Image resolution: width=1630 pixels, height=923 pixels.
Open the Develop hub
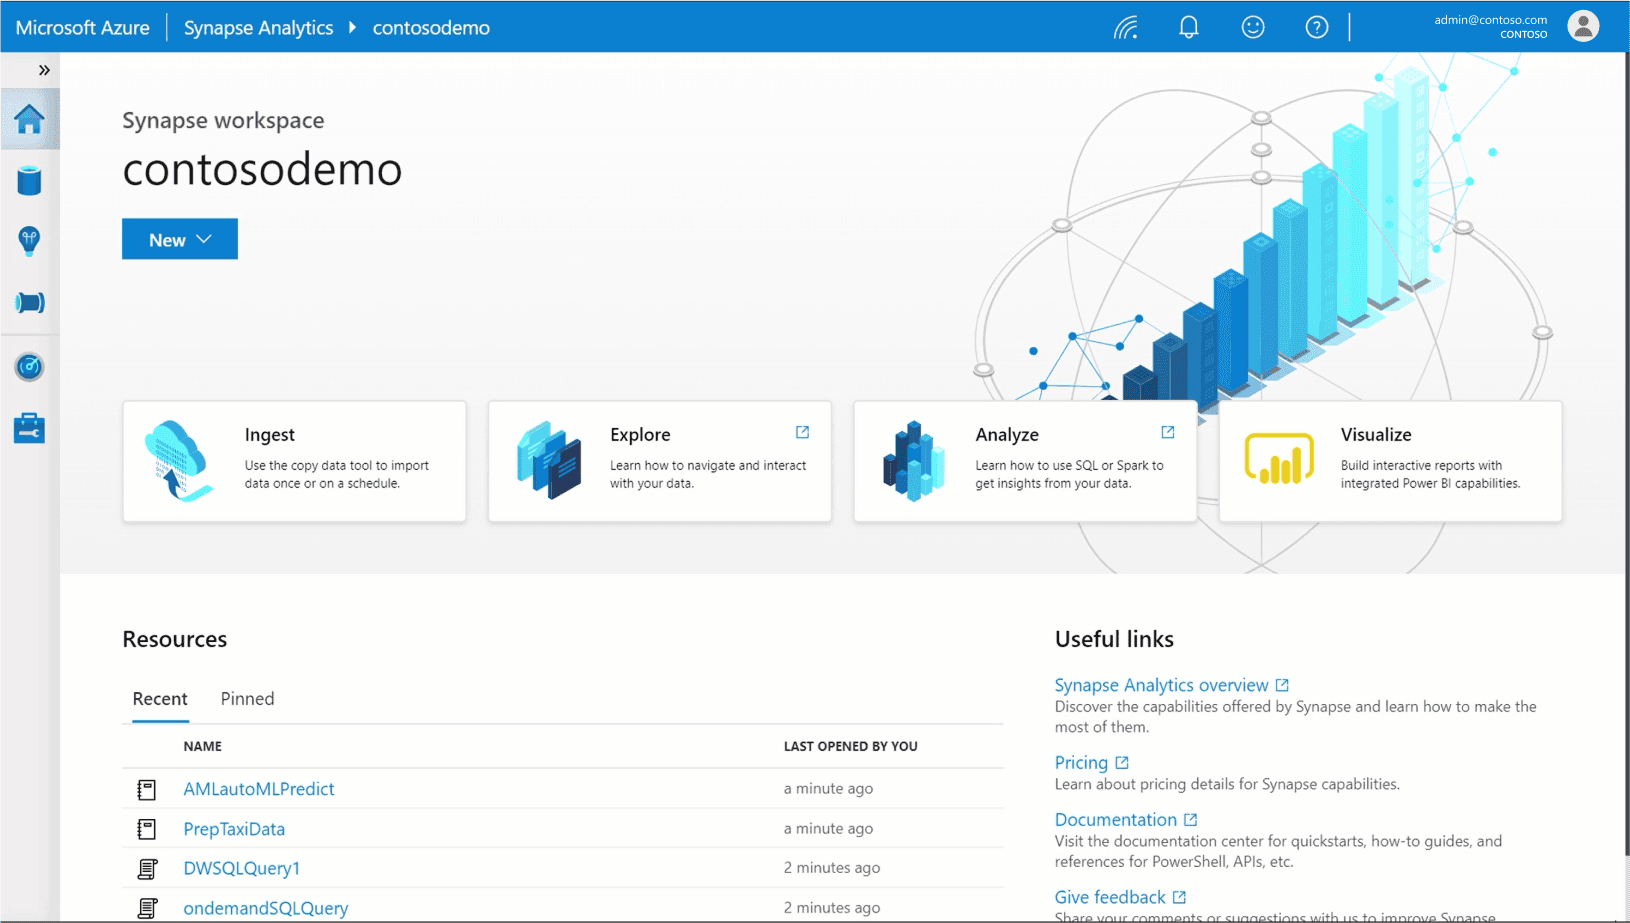click(x=29, y=241)
